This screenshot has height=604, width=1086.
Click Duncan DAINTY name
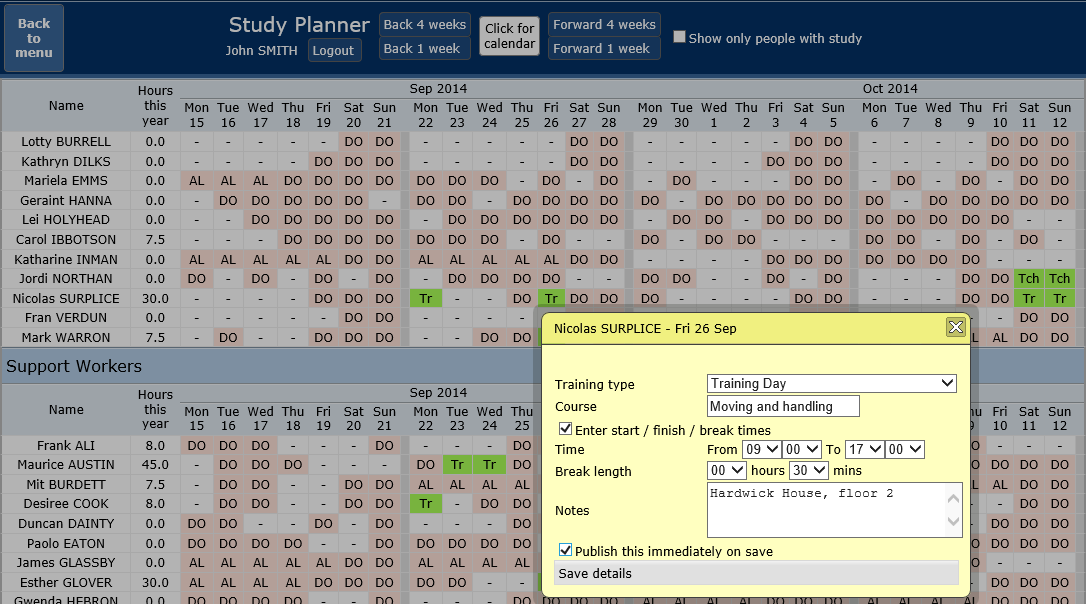point(66,524)
